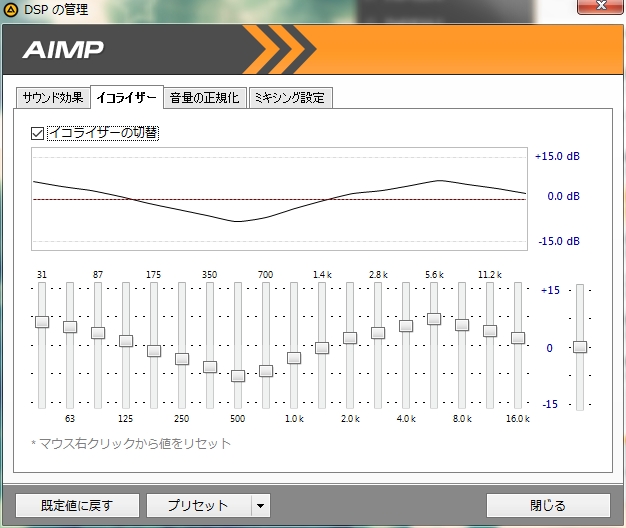Select the イコライザー tab
Viewport: 626px width, 528px height.
[127, 97]
